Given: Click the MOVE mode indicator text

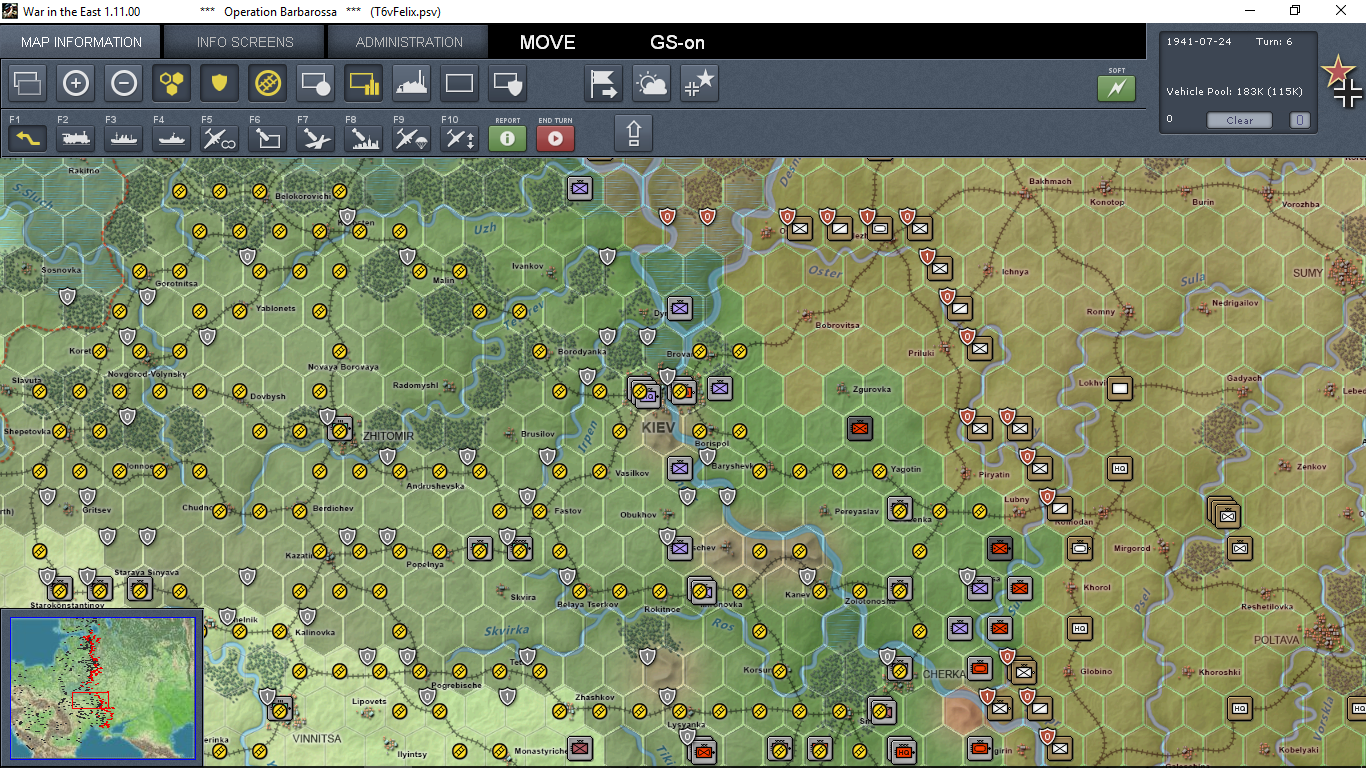Looking at the screenshot, I should click(547, 42).
